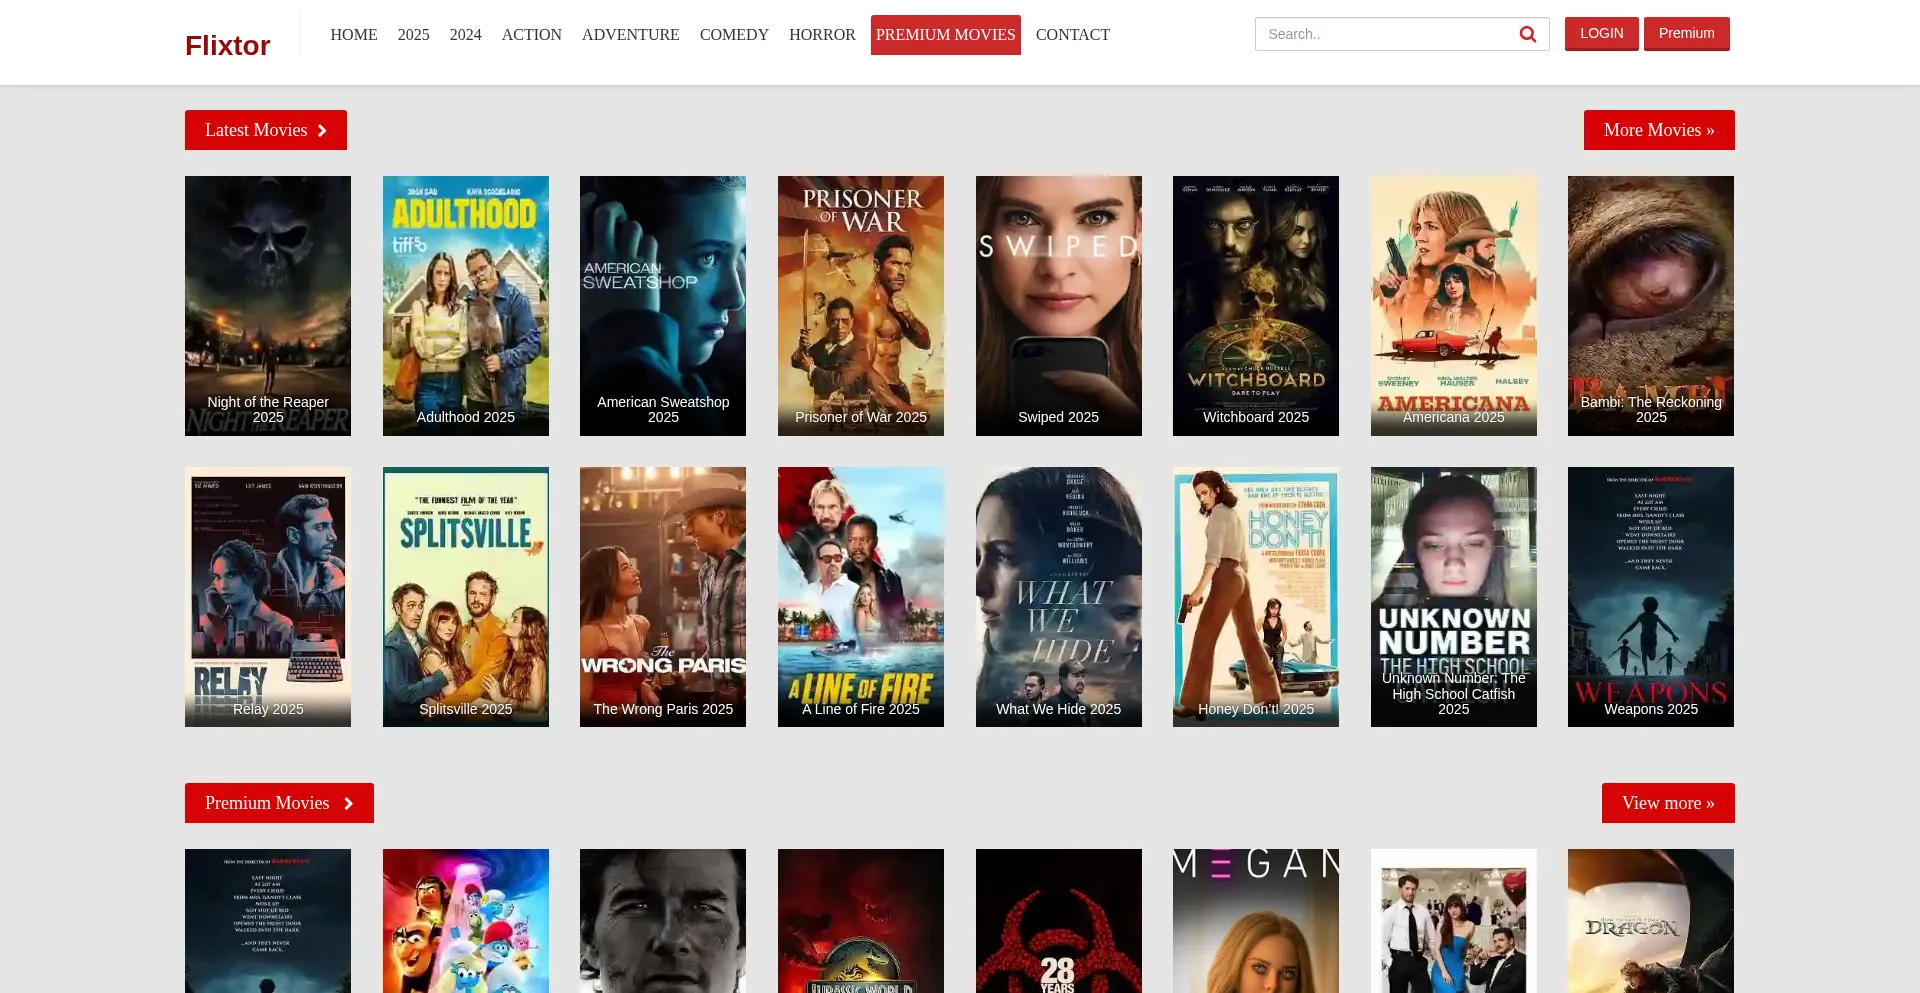
Task: Open the PREMIUM MOVIES menu item
Action: (946, 35)
